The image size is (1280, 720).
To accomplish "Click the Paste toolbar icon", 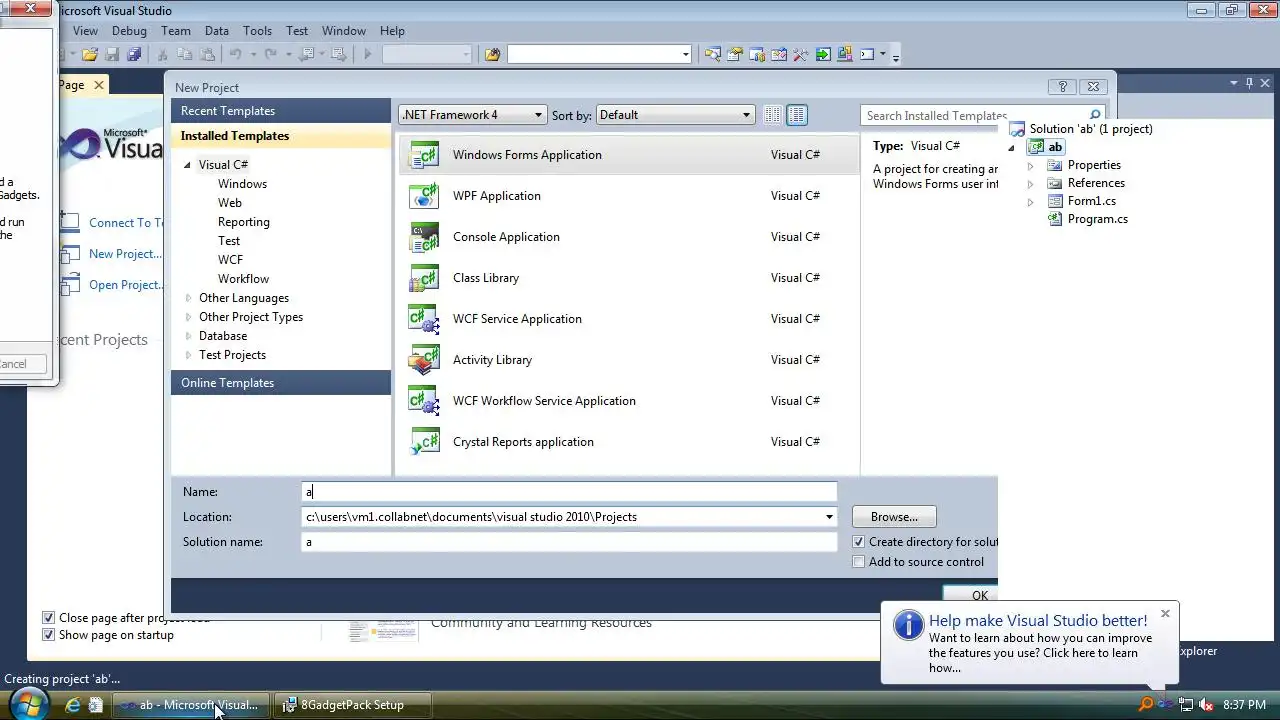I will pos(207,54).
